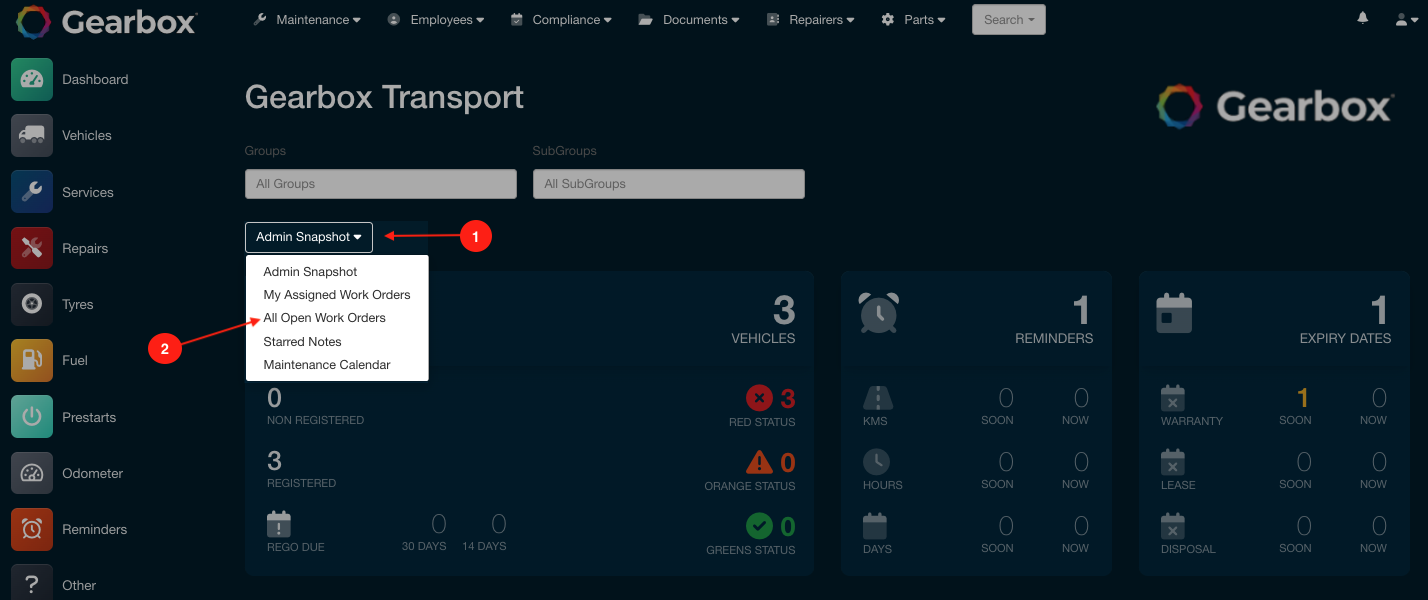Open the Reminders alarm clock icon
The height and width of the screenshot is (600, 1428).
[32, 529]
